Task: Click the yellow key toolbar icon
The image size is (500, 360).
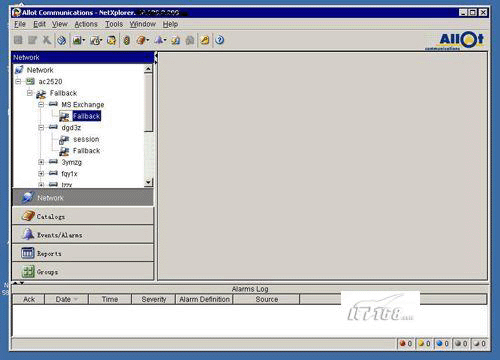Action: tap(205, 40)
